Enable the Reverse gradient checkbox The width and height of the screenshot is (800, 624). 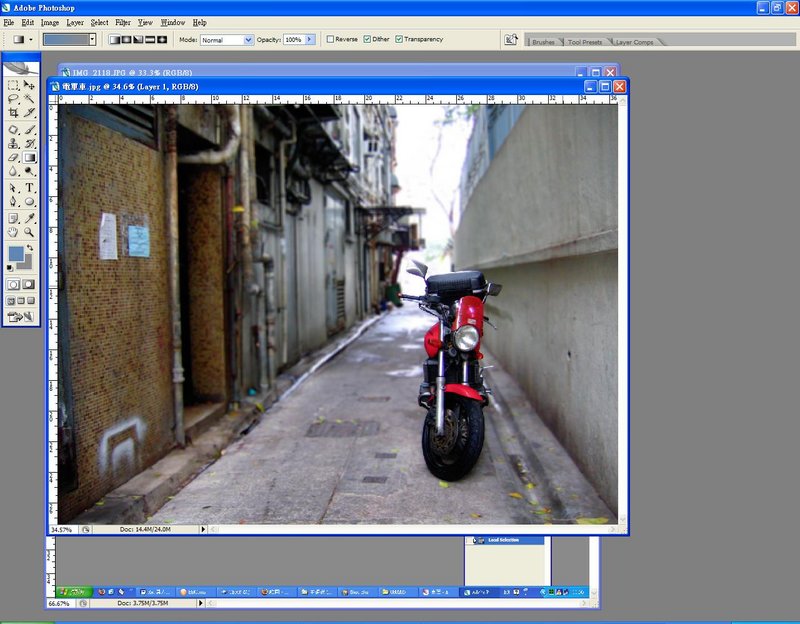[331, 40]
